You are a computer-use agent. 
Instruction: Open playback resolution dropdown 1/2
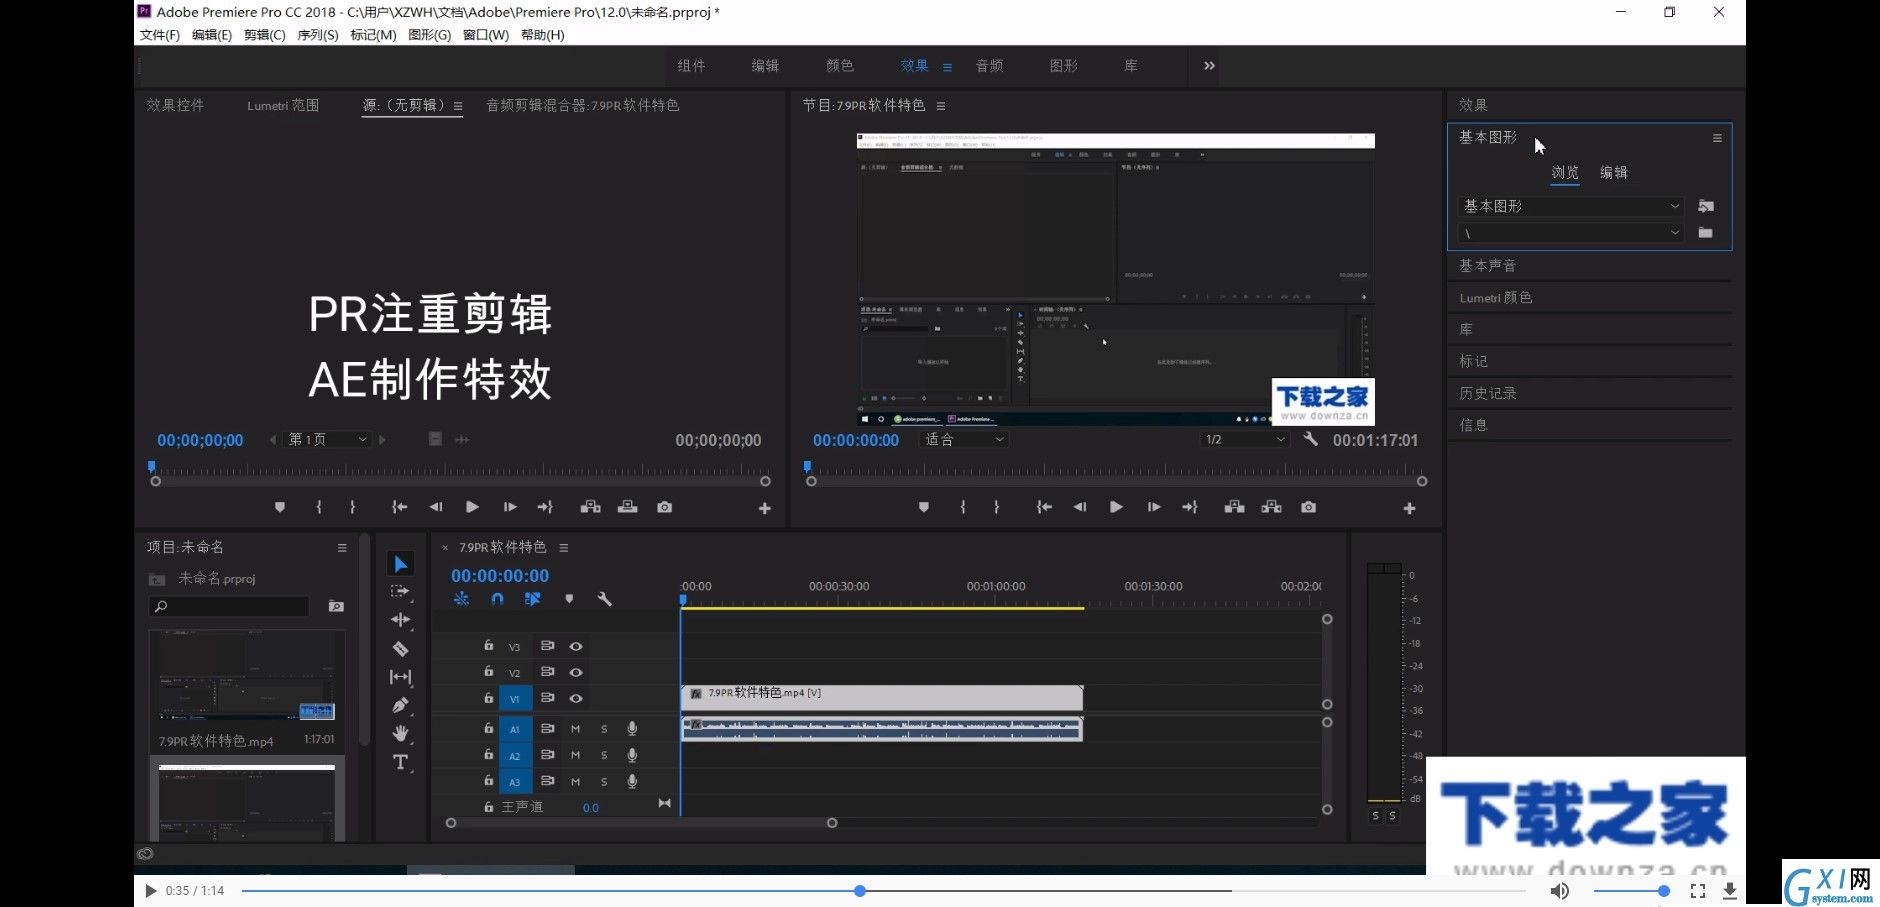point(1245,439)
